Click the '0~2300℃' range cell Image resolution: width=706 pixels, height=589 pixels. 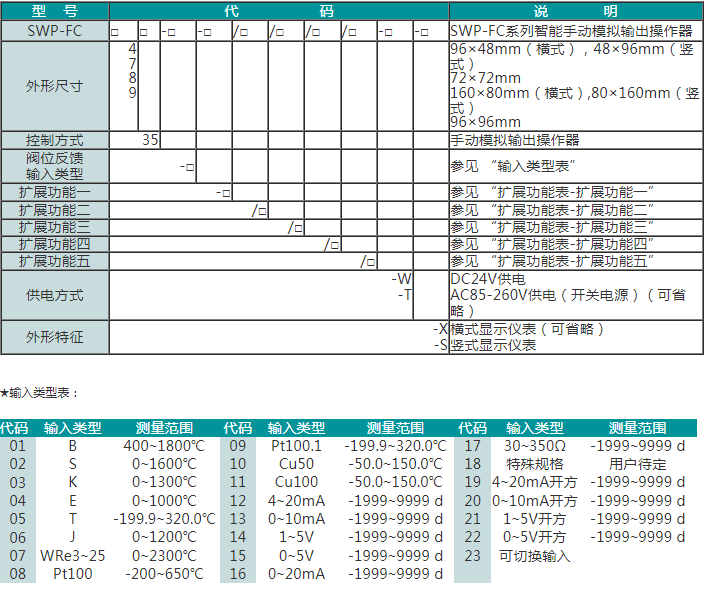click(x=164, y=556)
